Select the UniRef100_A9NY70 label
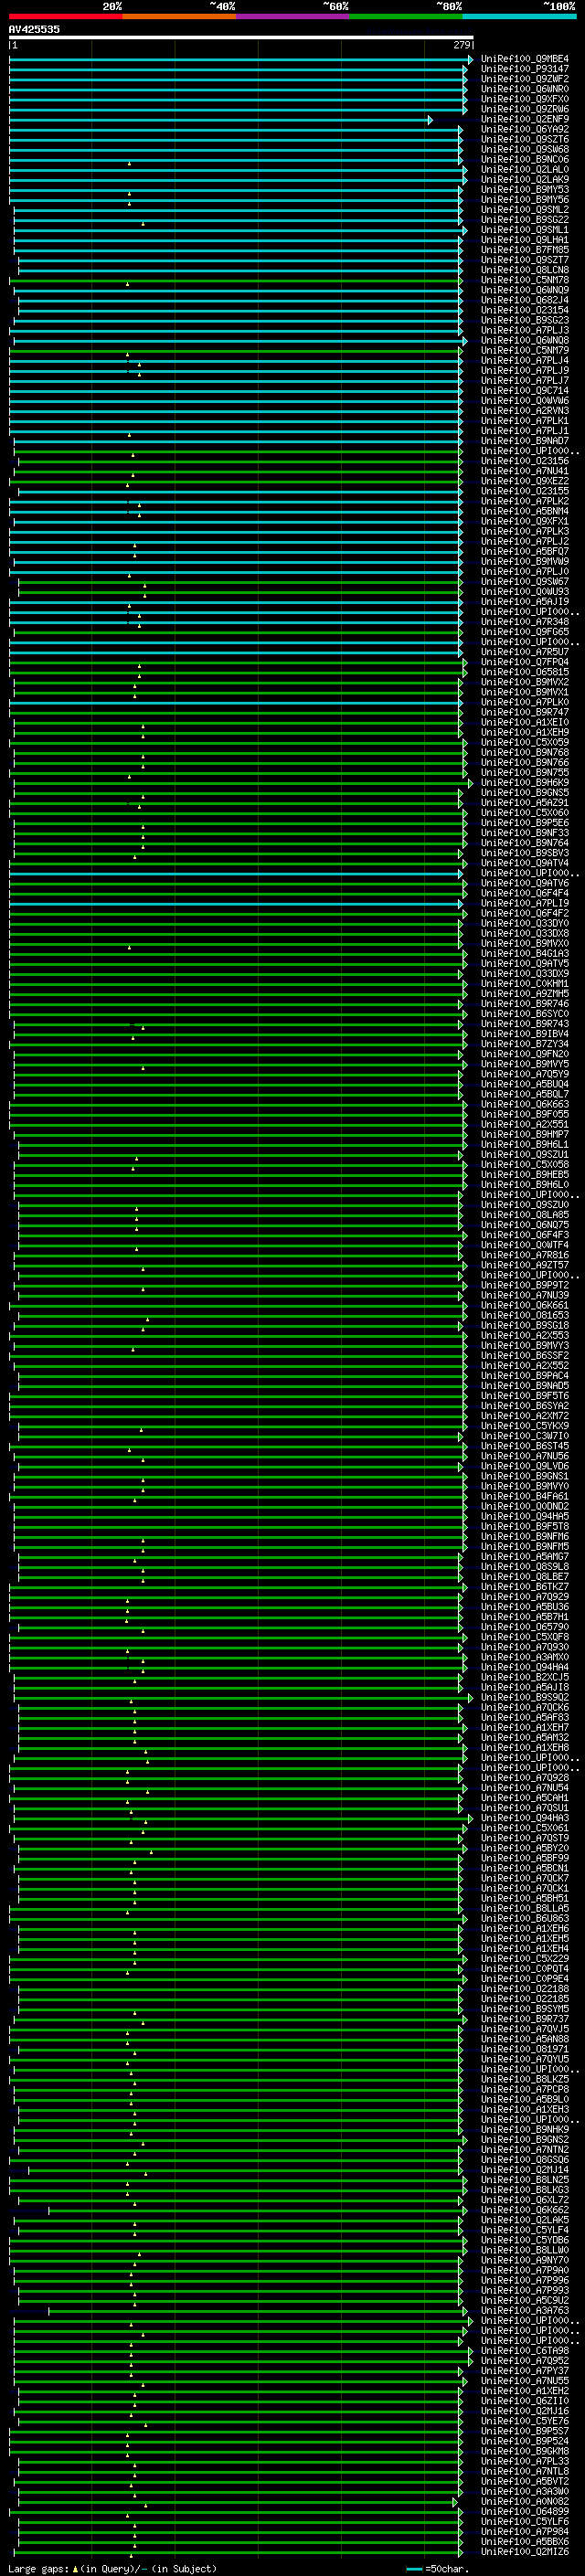This screenshot has height=2576, width=585. pos(525,2261)
